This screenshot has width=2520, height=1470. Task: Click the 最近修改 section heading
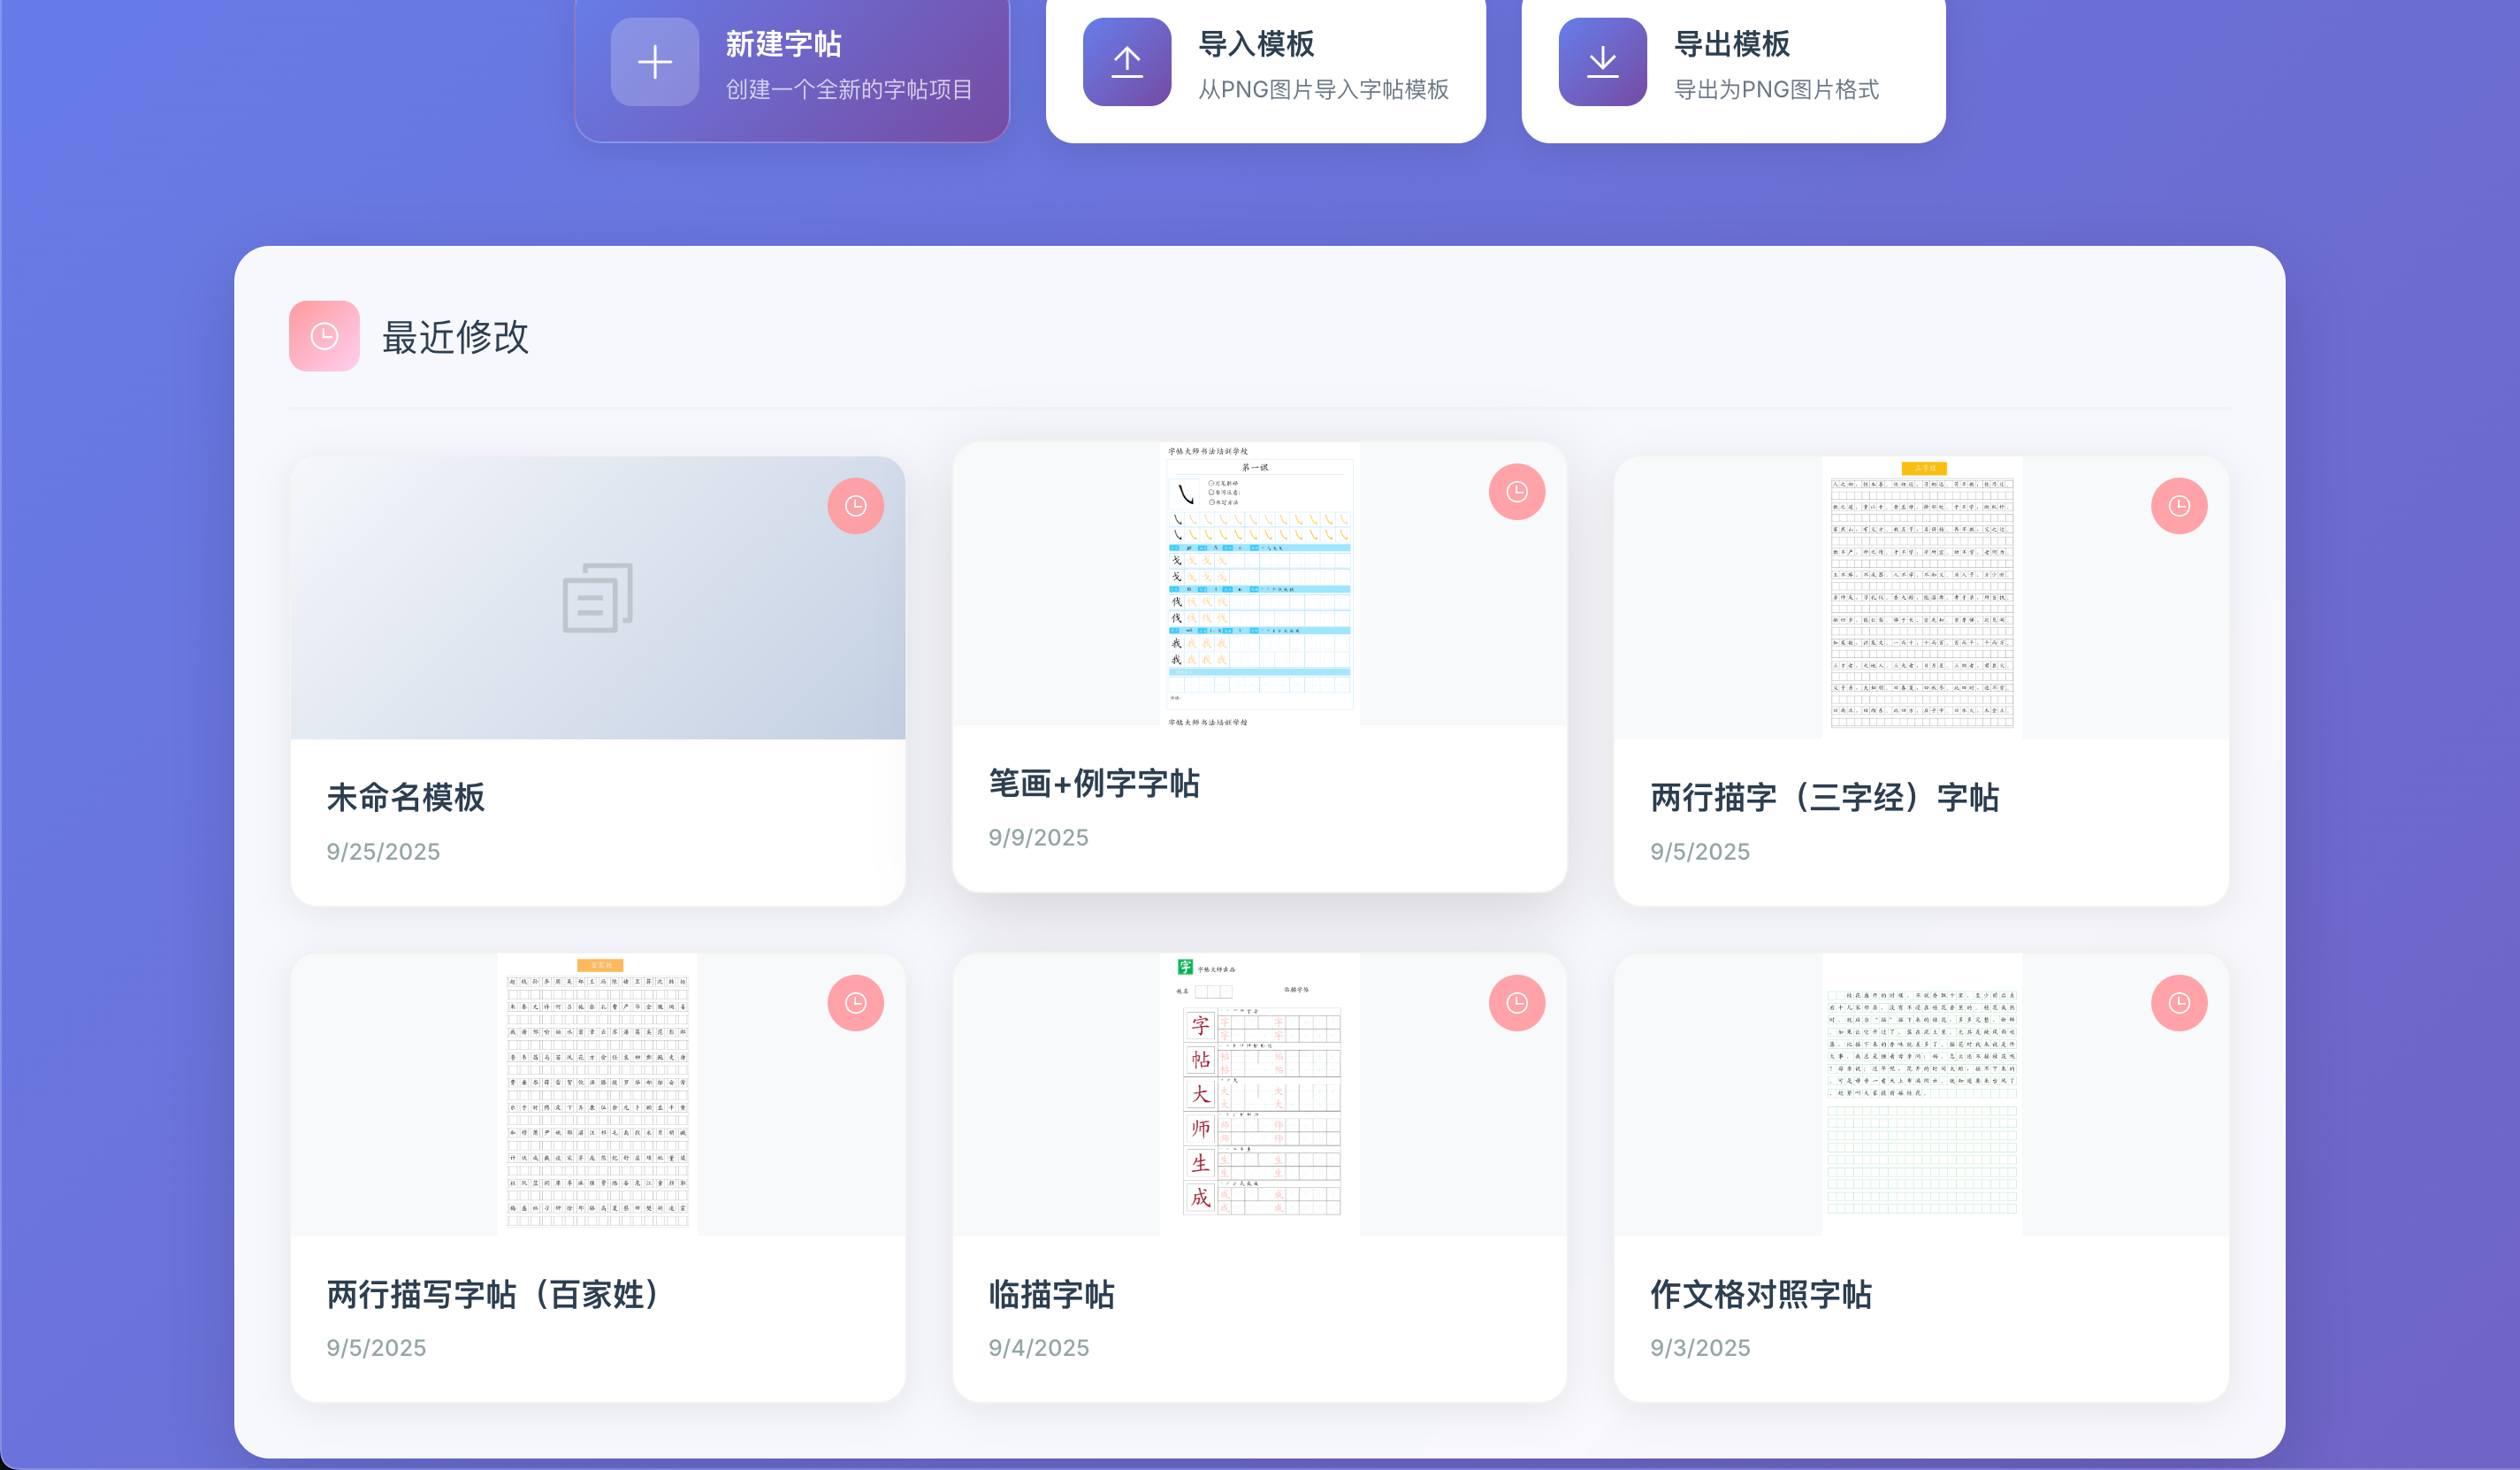(455, 337)
